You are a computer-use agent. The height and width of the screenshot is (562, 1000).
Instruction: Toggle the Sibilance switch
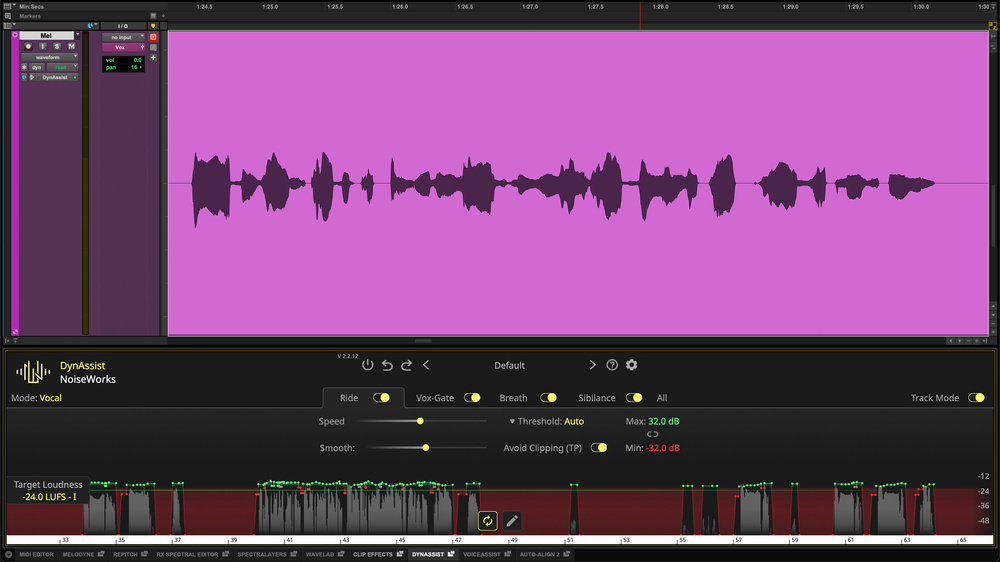pos(634,397)
